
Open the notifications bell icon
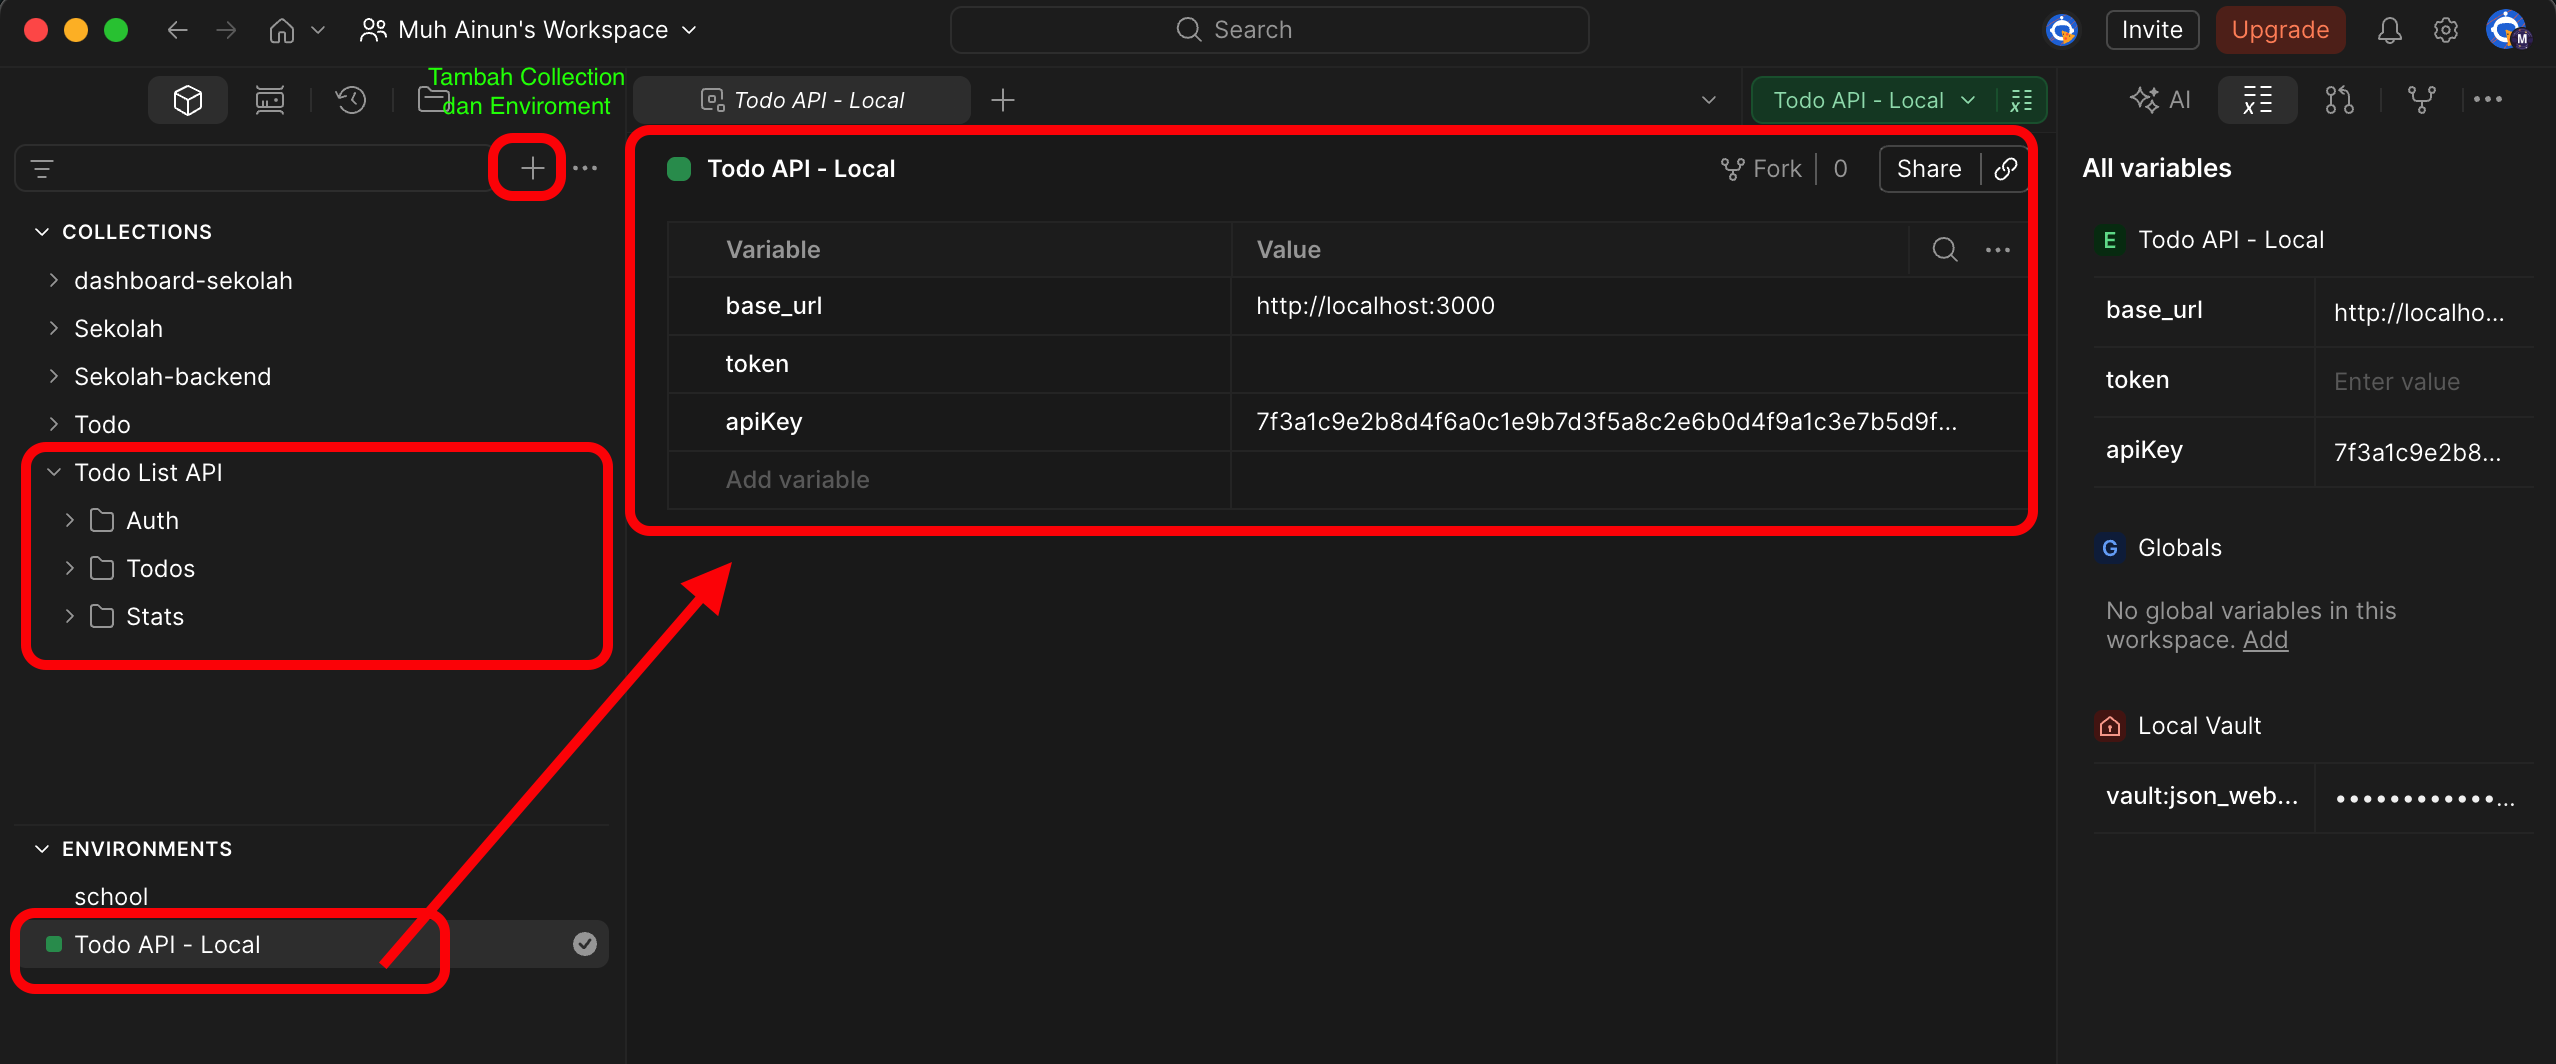(2389, 30)
